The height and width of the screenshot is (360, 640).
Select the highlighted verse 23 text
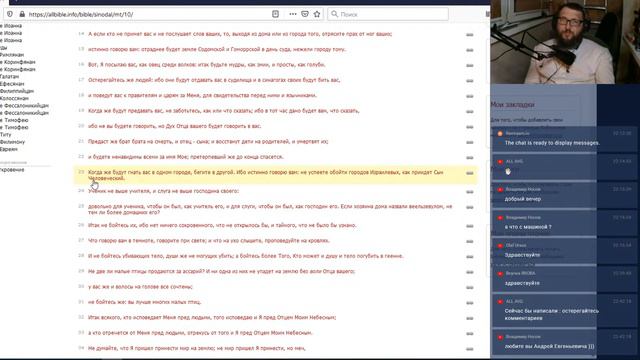265,175
